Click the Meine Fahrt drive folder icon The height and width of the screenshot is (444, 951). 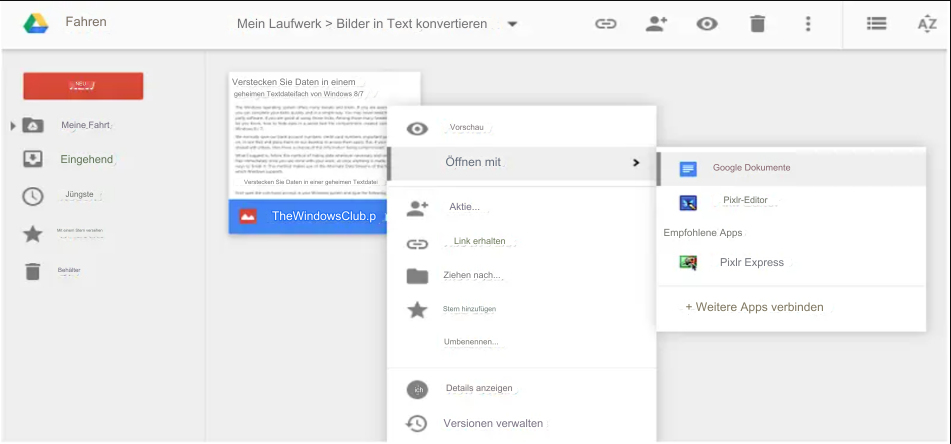tap(33, 126)
